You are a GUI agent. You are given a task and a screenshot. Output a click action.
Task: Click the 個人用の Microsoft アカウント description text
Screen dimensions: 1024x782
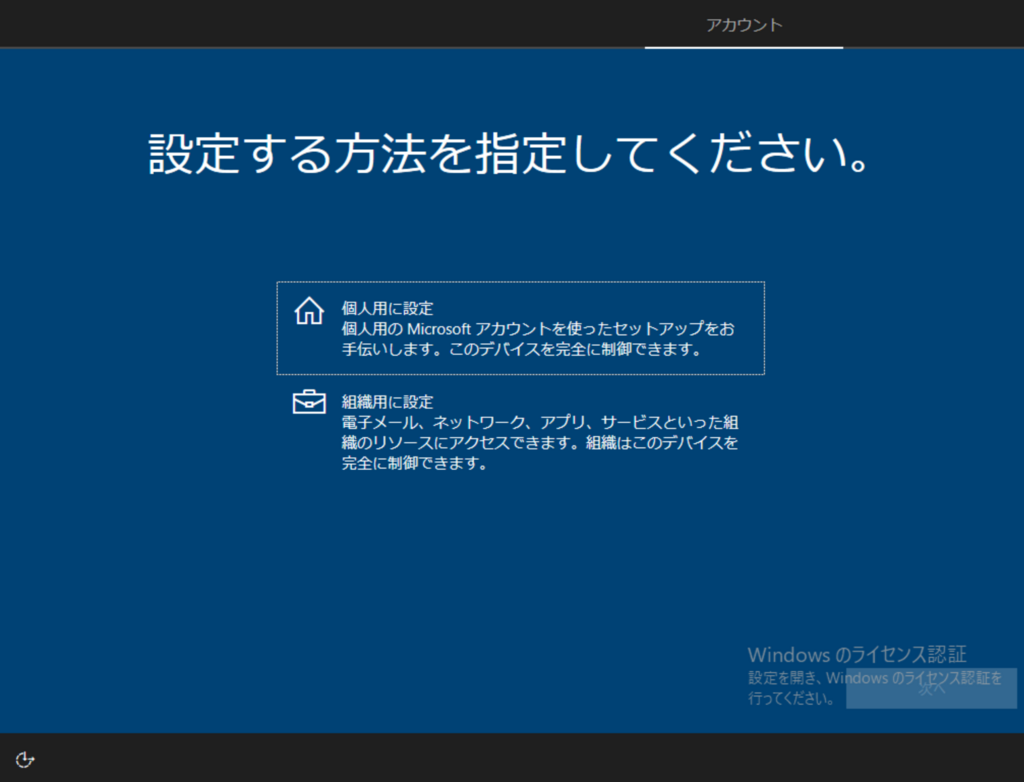(x=538, y=339)
